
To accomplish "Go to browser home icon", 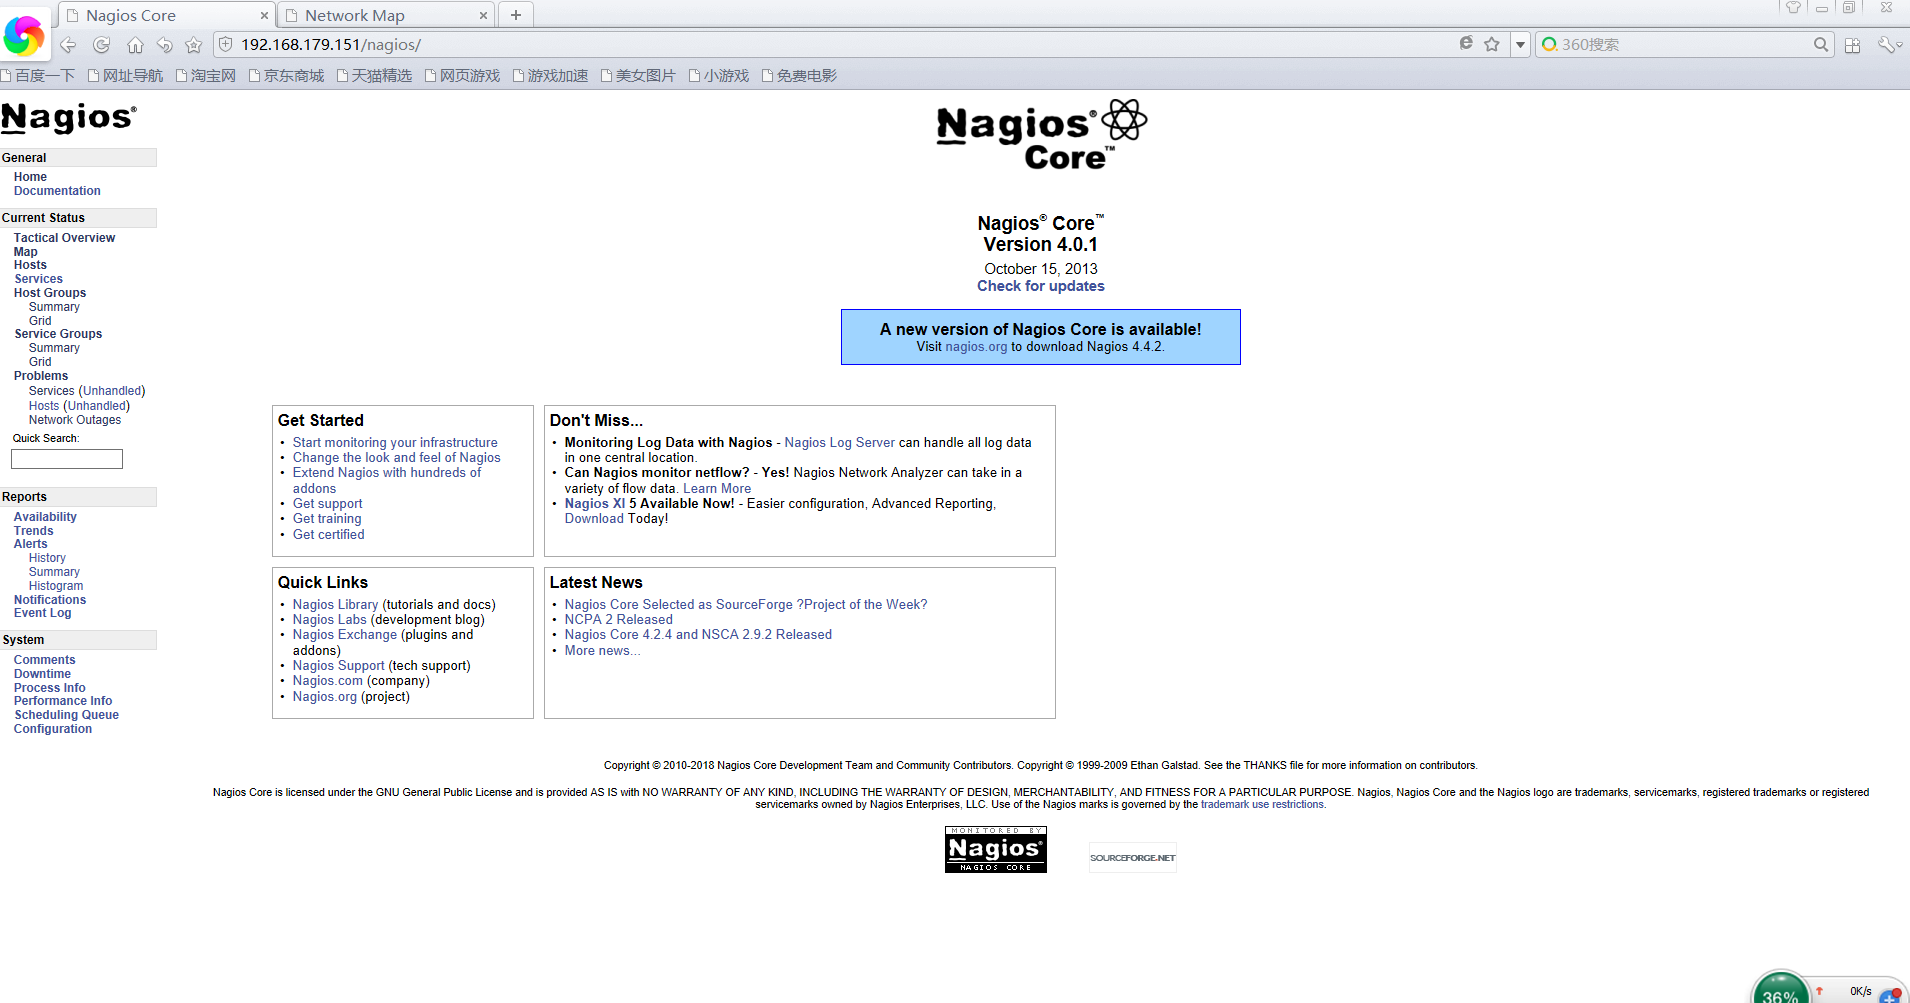I will (135, 45).
